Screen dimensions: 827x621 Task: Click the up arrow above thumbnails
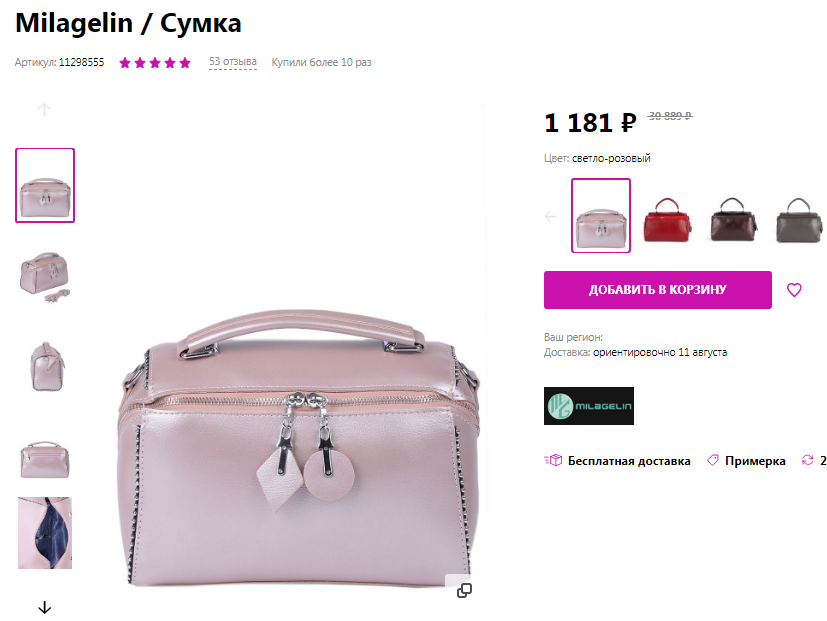point(44,109)
